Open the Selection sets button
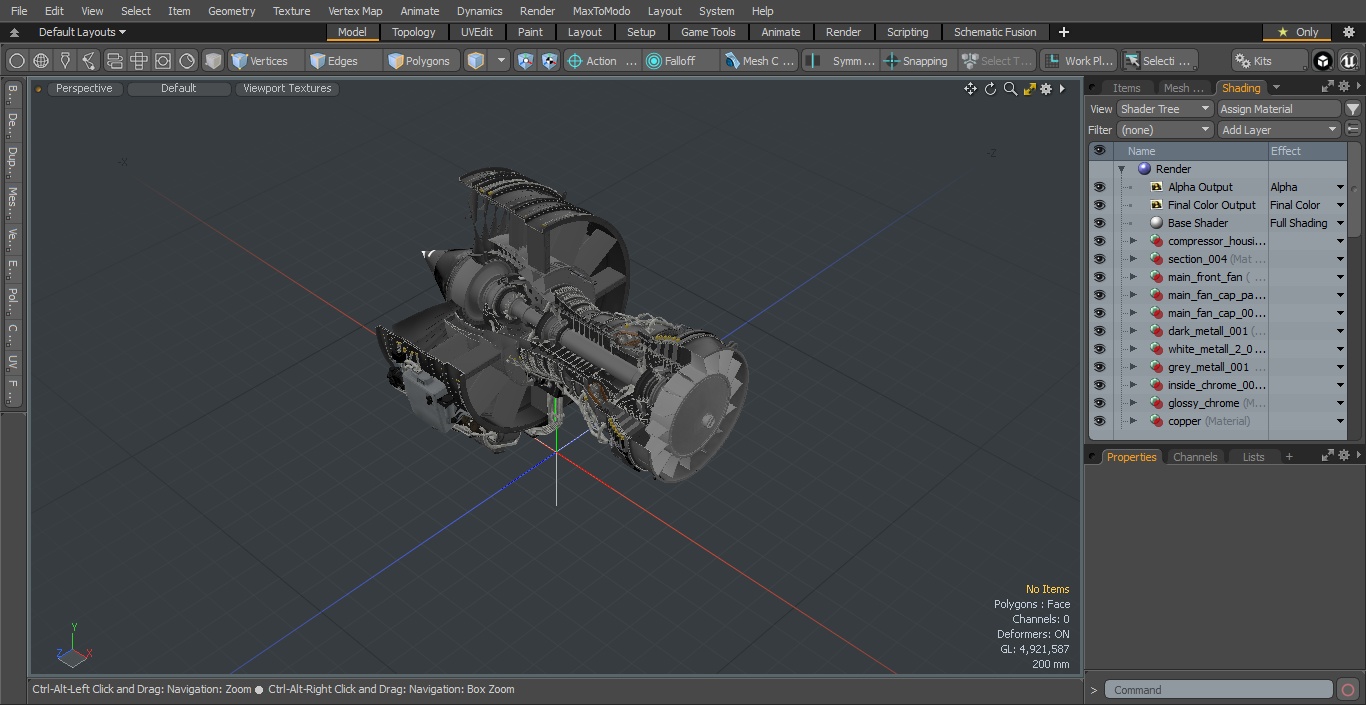Viewport: 1366px width, 705px height. [1158, 61]
